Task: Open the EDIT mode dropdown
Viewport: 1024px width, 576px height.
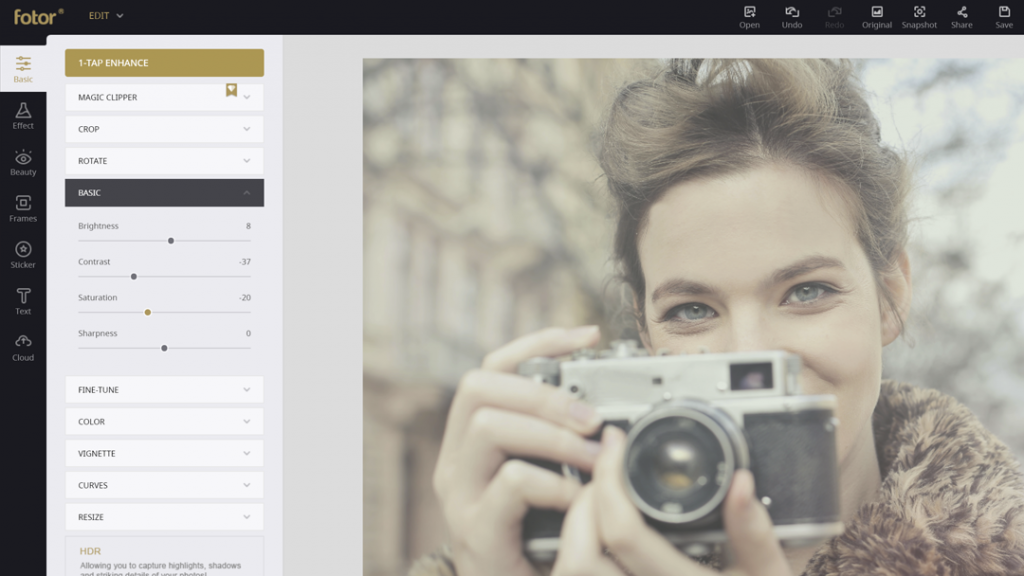Action: [x=106, y=16]
